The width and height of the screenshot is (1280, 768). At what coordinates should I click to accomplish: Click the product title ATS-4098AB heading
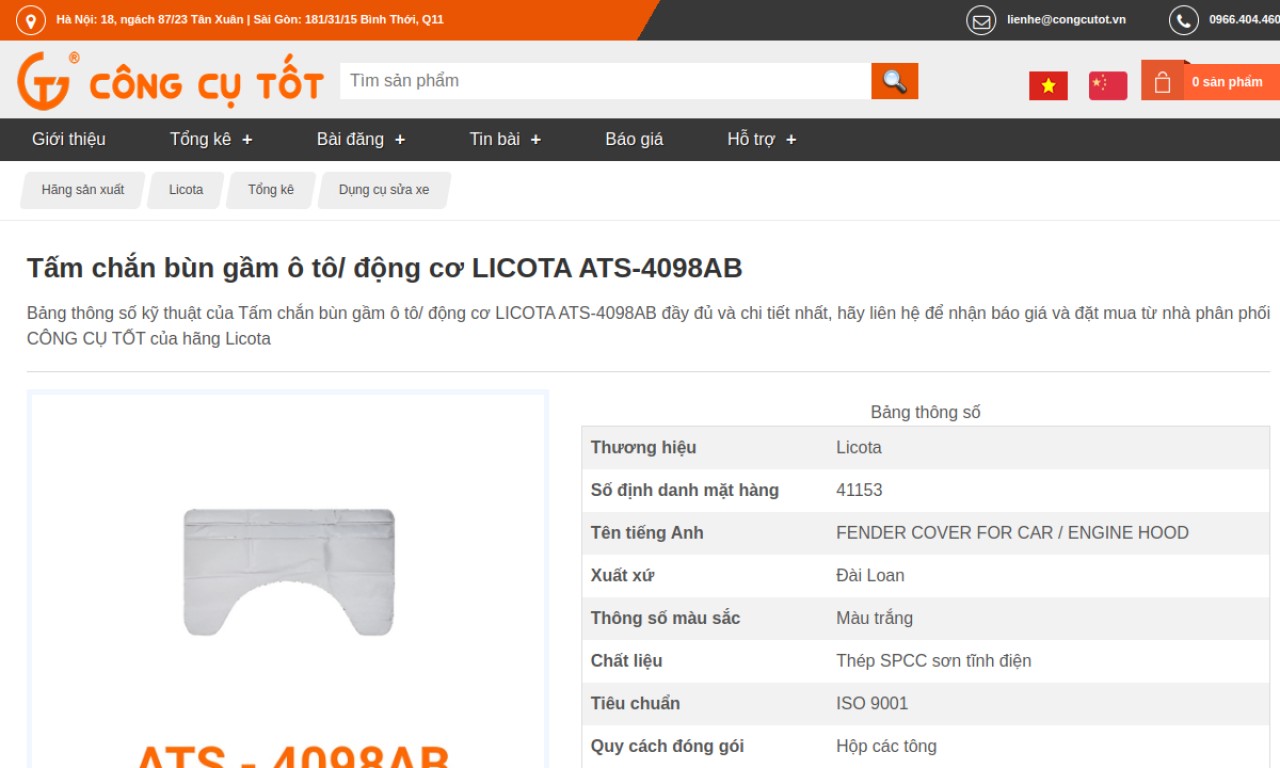385,268
